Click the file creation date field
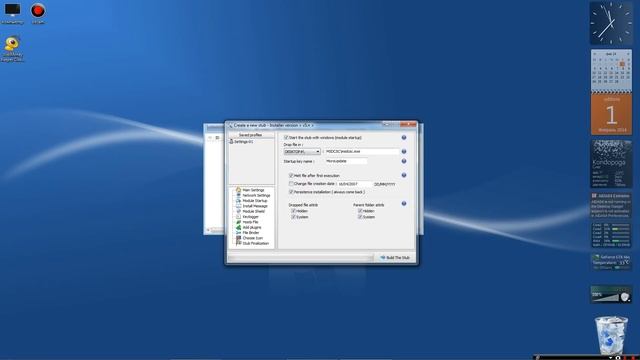The image size is (640, 360). click(x=354, y=184)
